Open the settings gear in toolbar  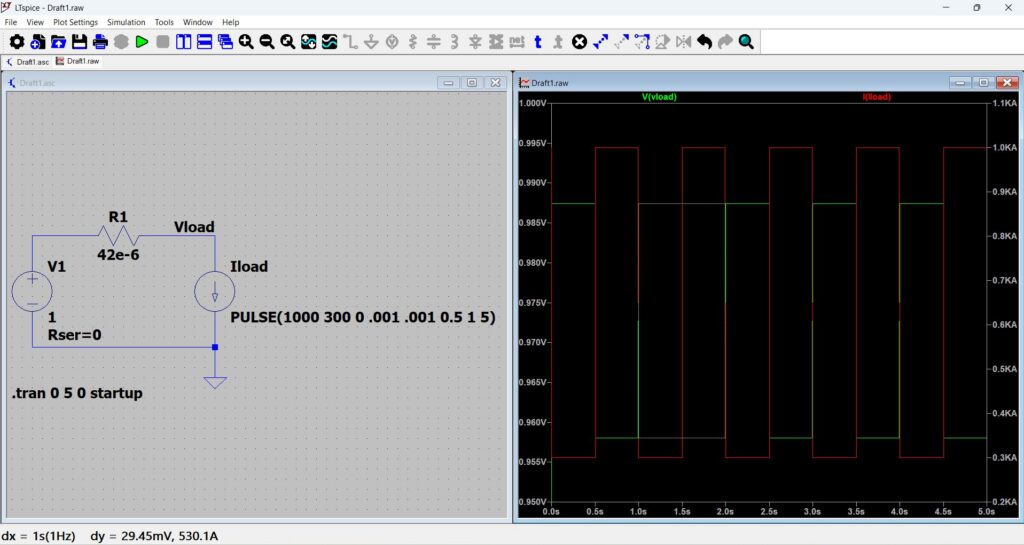[17, 42]
